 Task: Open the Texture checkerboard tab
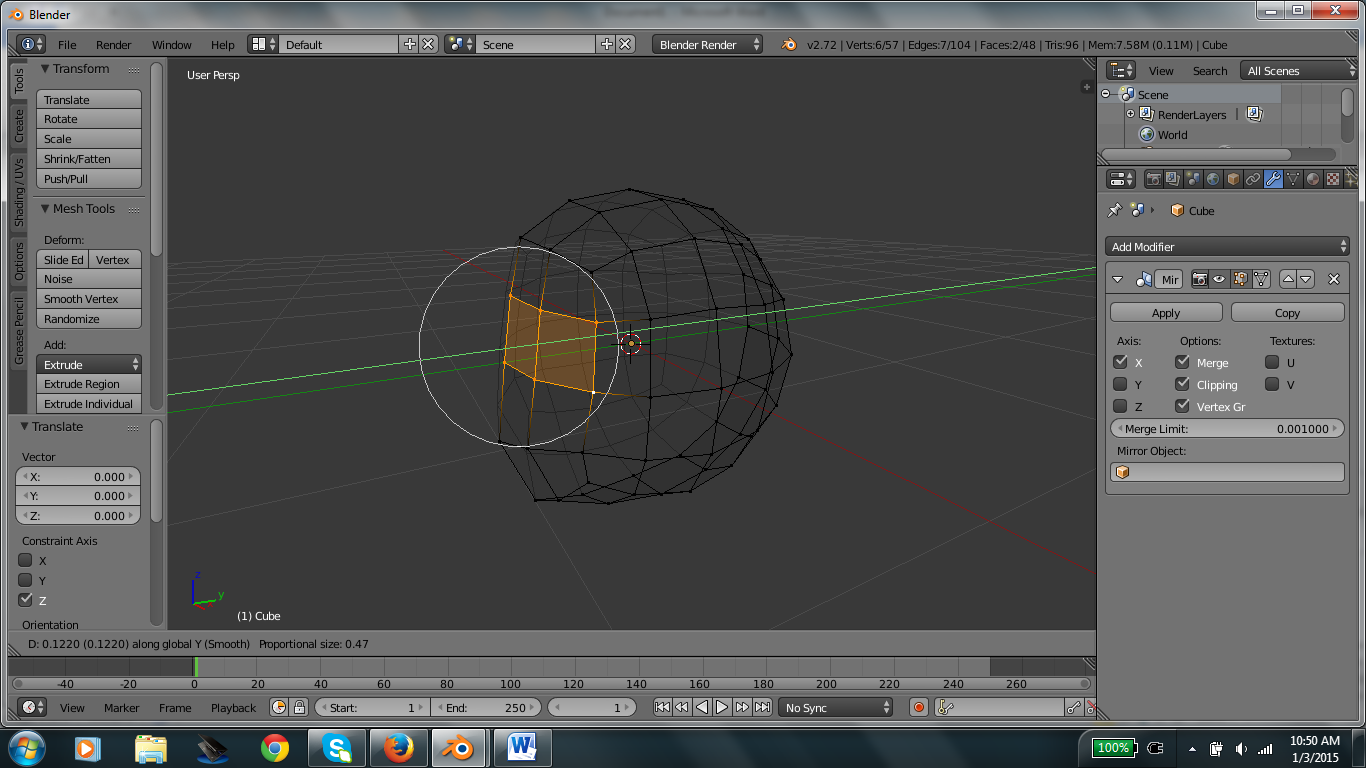tap(1333, 179)
